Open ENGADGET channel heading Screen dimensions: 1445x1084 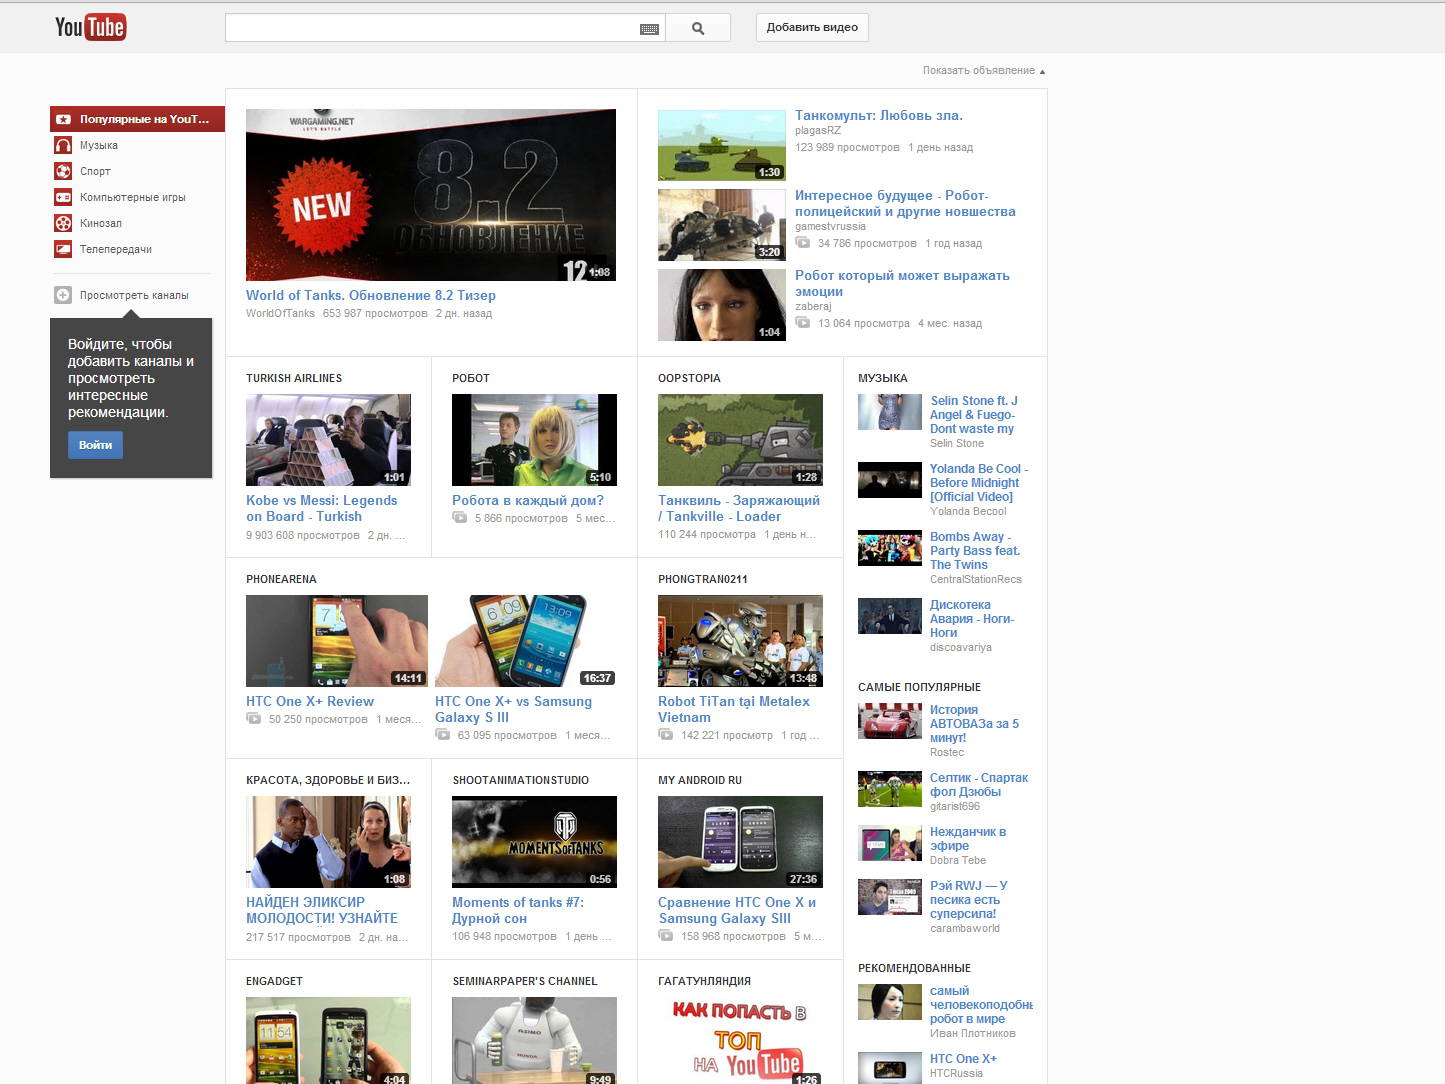click(274, 981)
